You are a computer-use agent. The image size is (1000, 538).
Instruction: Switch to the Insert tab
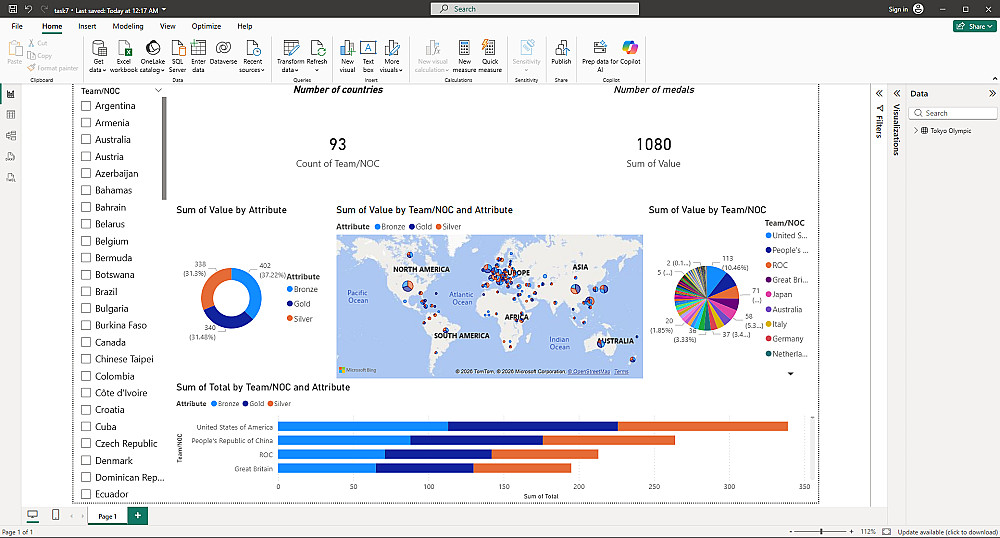point(87,26)
